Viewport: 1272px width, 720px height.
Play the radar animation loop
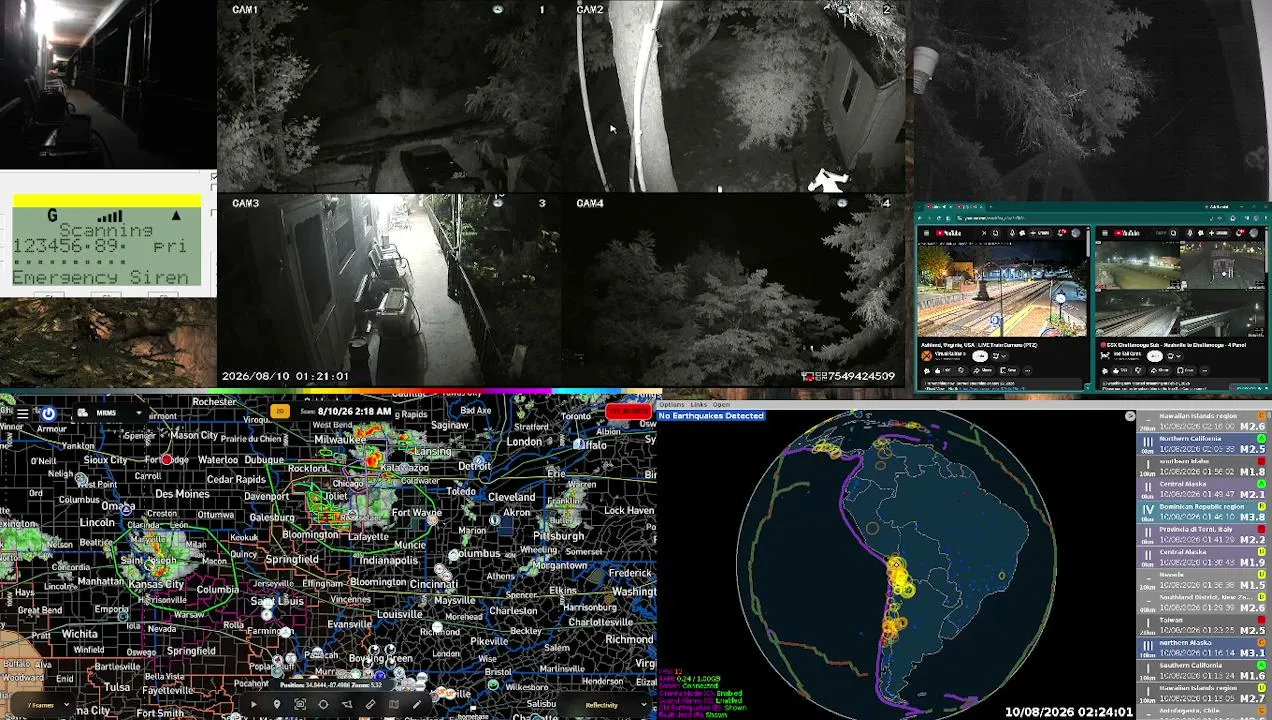pyautogui.click(x=254, y=705)
